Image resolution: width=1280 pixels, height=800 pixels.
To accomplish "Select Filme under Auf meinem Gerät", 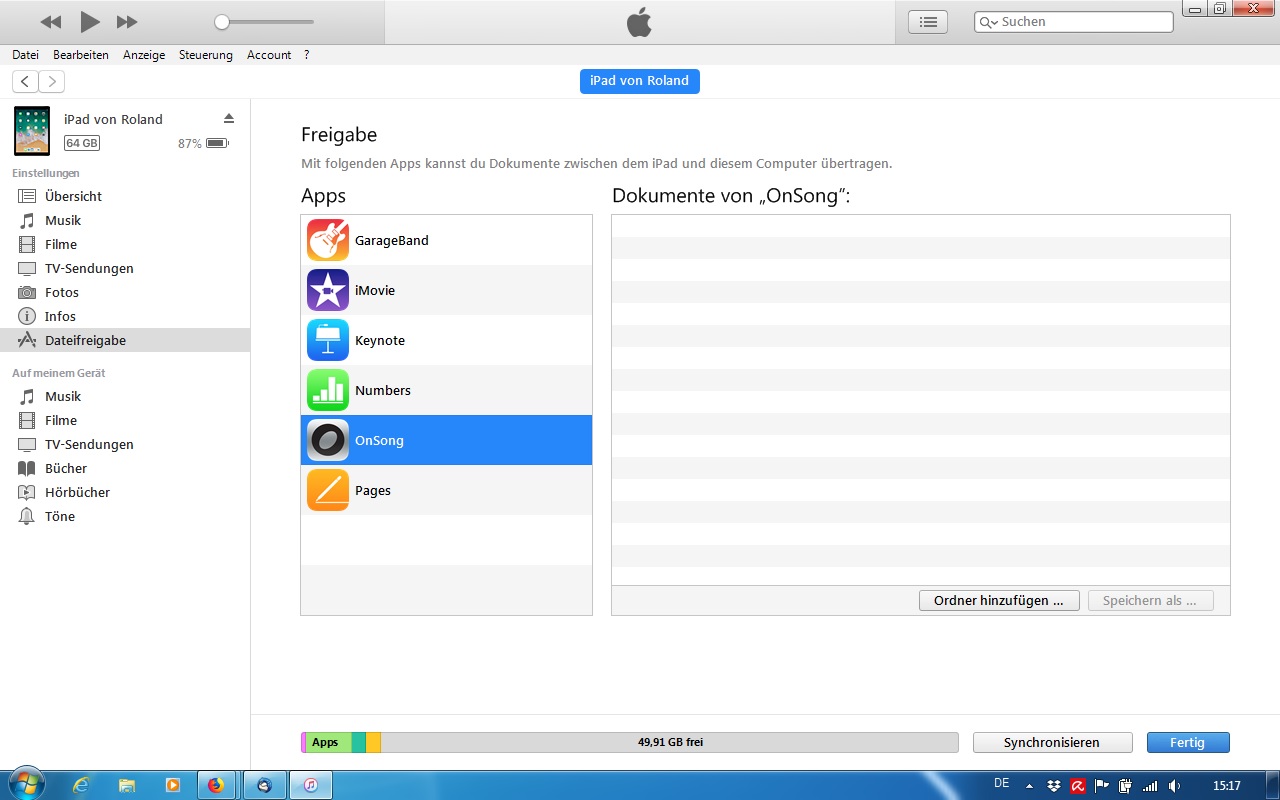I will tap(125, 420).
